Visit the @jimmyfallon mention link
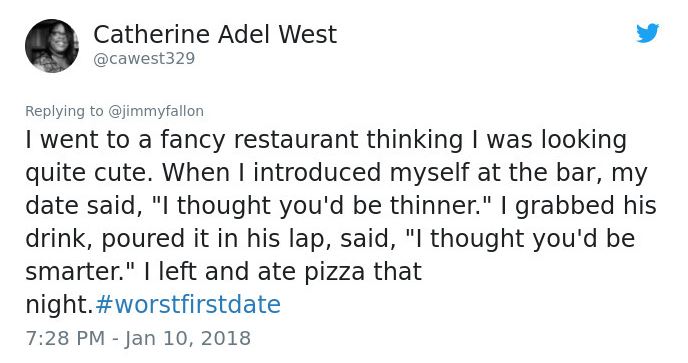The image size is (688, 363). tap(156, 111)
